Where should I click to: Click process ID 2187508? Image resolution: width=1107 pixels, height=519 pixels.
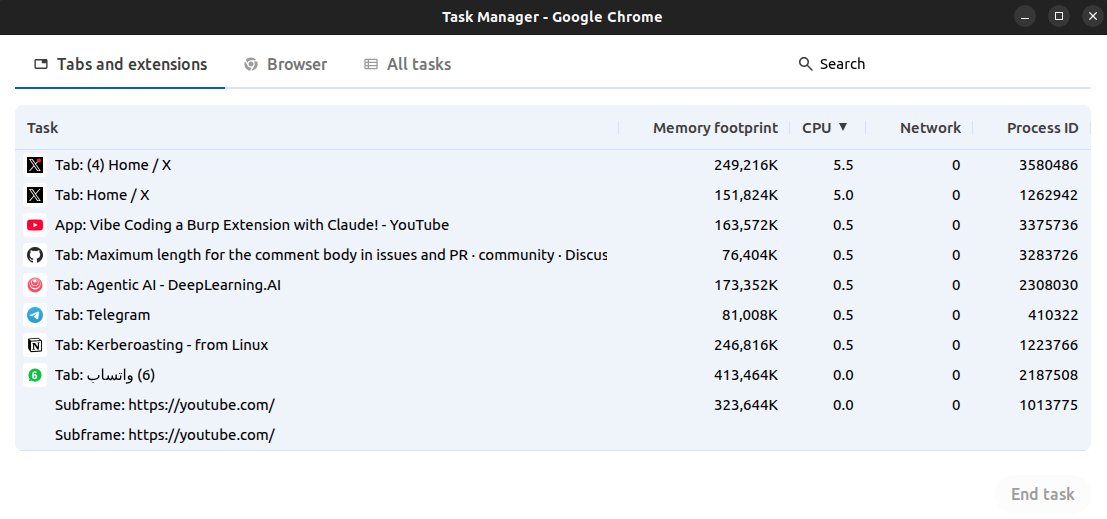[x=1048, y=375]
